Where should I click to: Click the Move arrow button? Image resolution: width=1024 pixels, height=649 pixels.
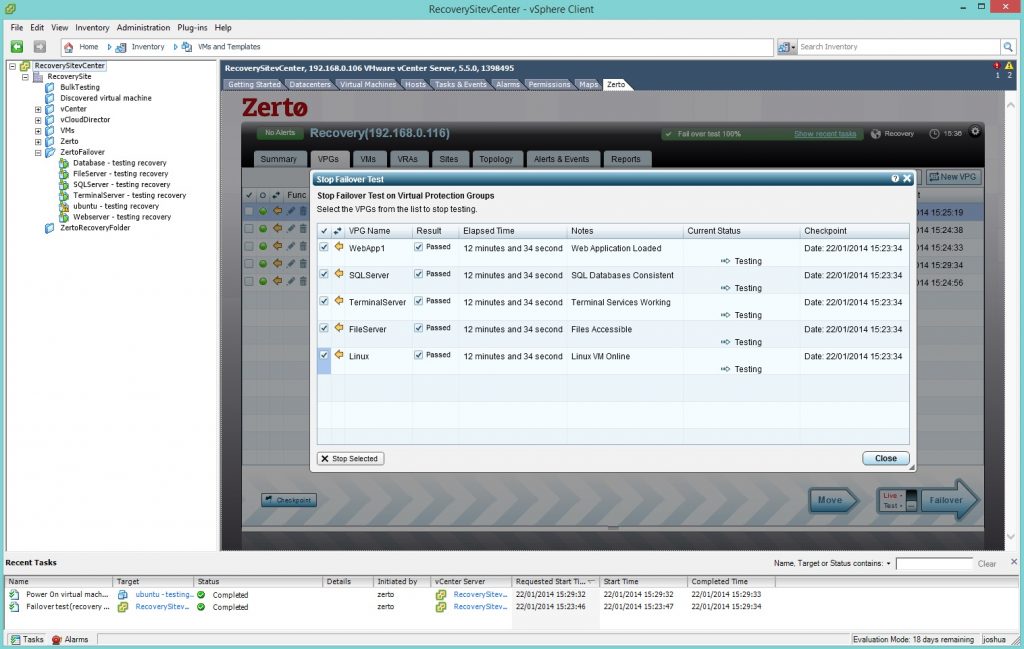[x=833, y=500]
